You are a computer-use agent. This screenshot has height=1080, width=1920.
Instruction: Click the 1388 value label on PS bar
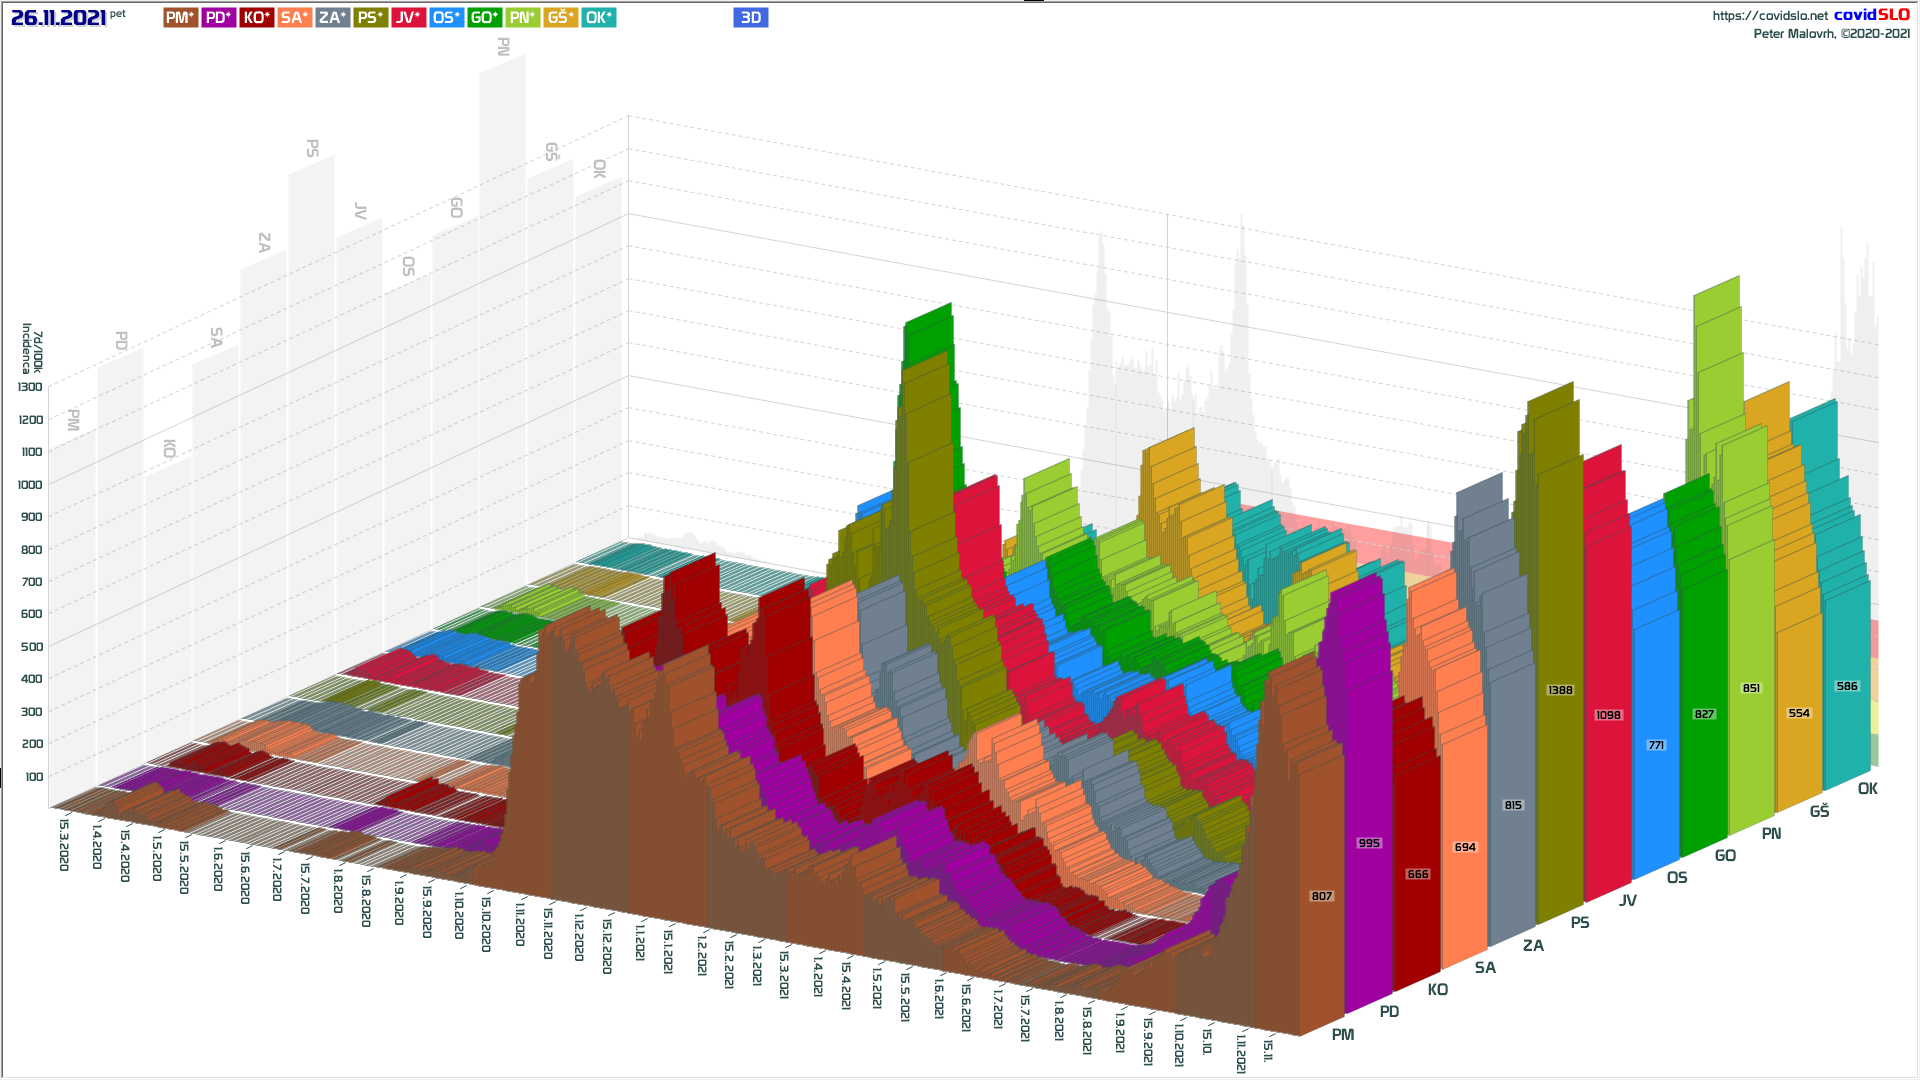point(1559,690)
